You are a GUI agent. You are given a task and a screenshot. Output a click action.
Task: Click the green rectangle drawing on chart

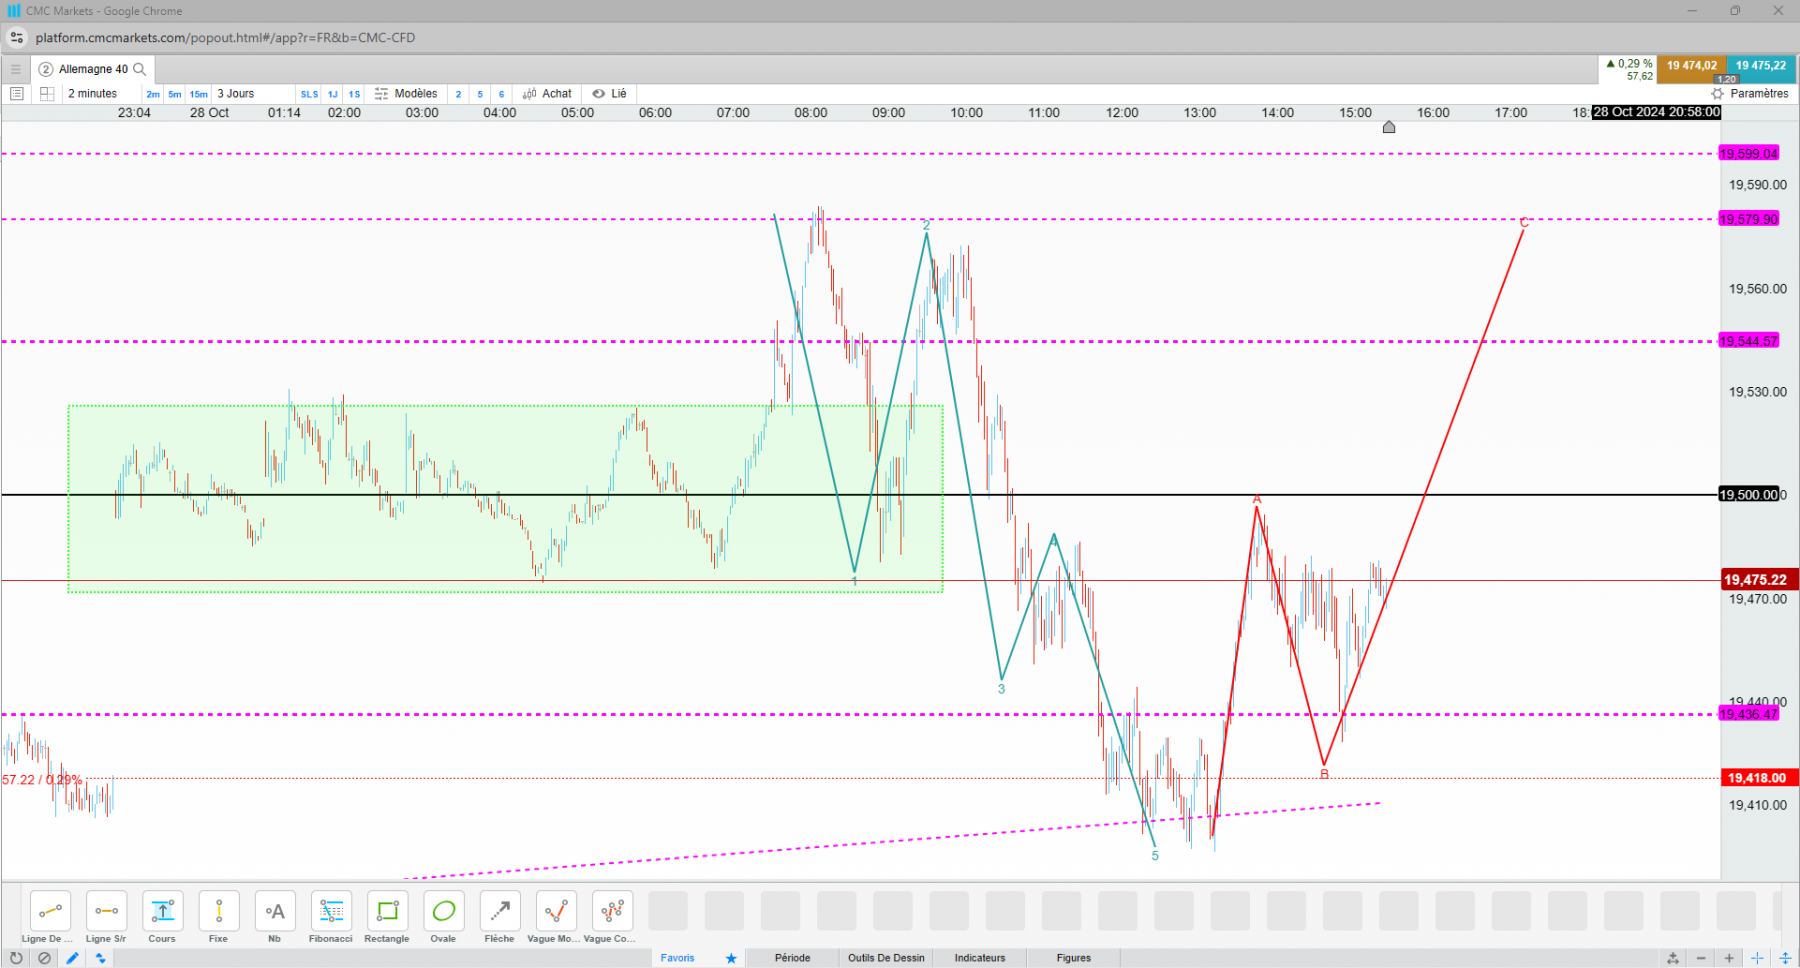[x=505, y=499]
